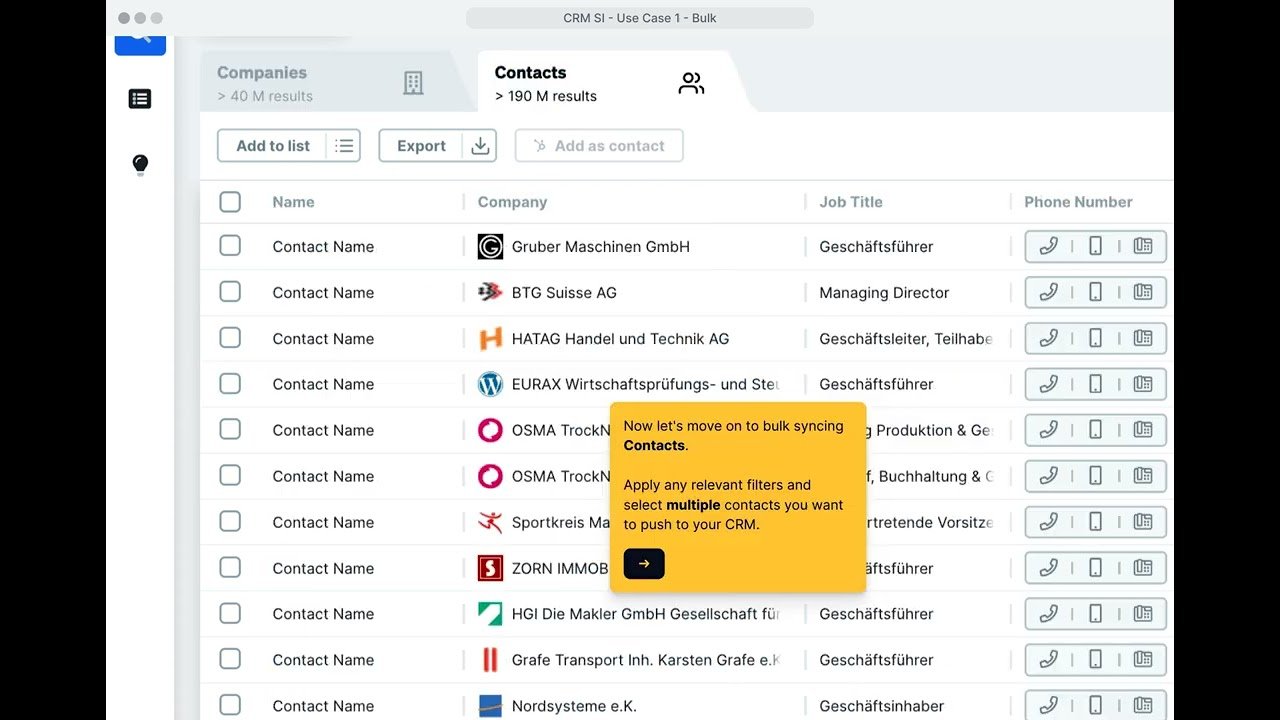
Task: Click the arrow button in the yellow tooltip
Action: click(x=644, y=564)
